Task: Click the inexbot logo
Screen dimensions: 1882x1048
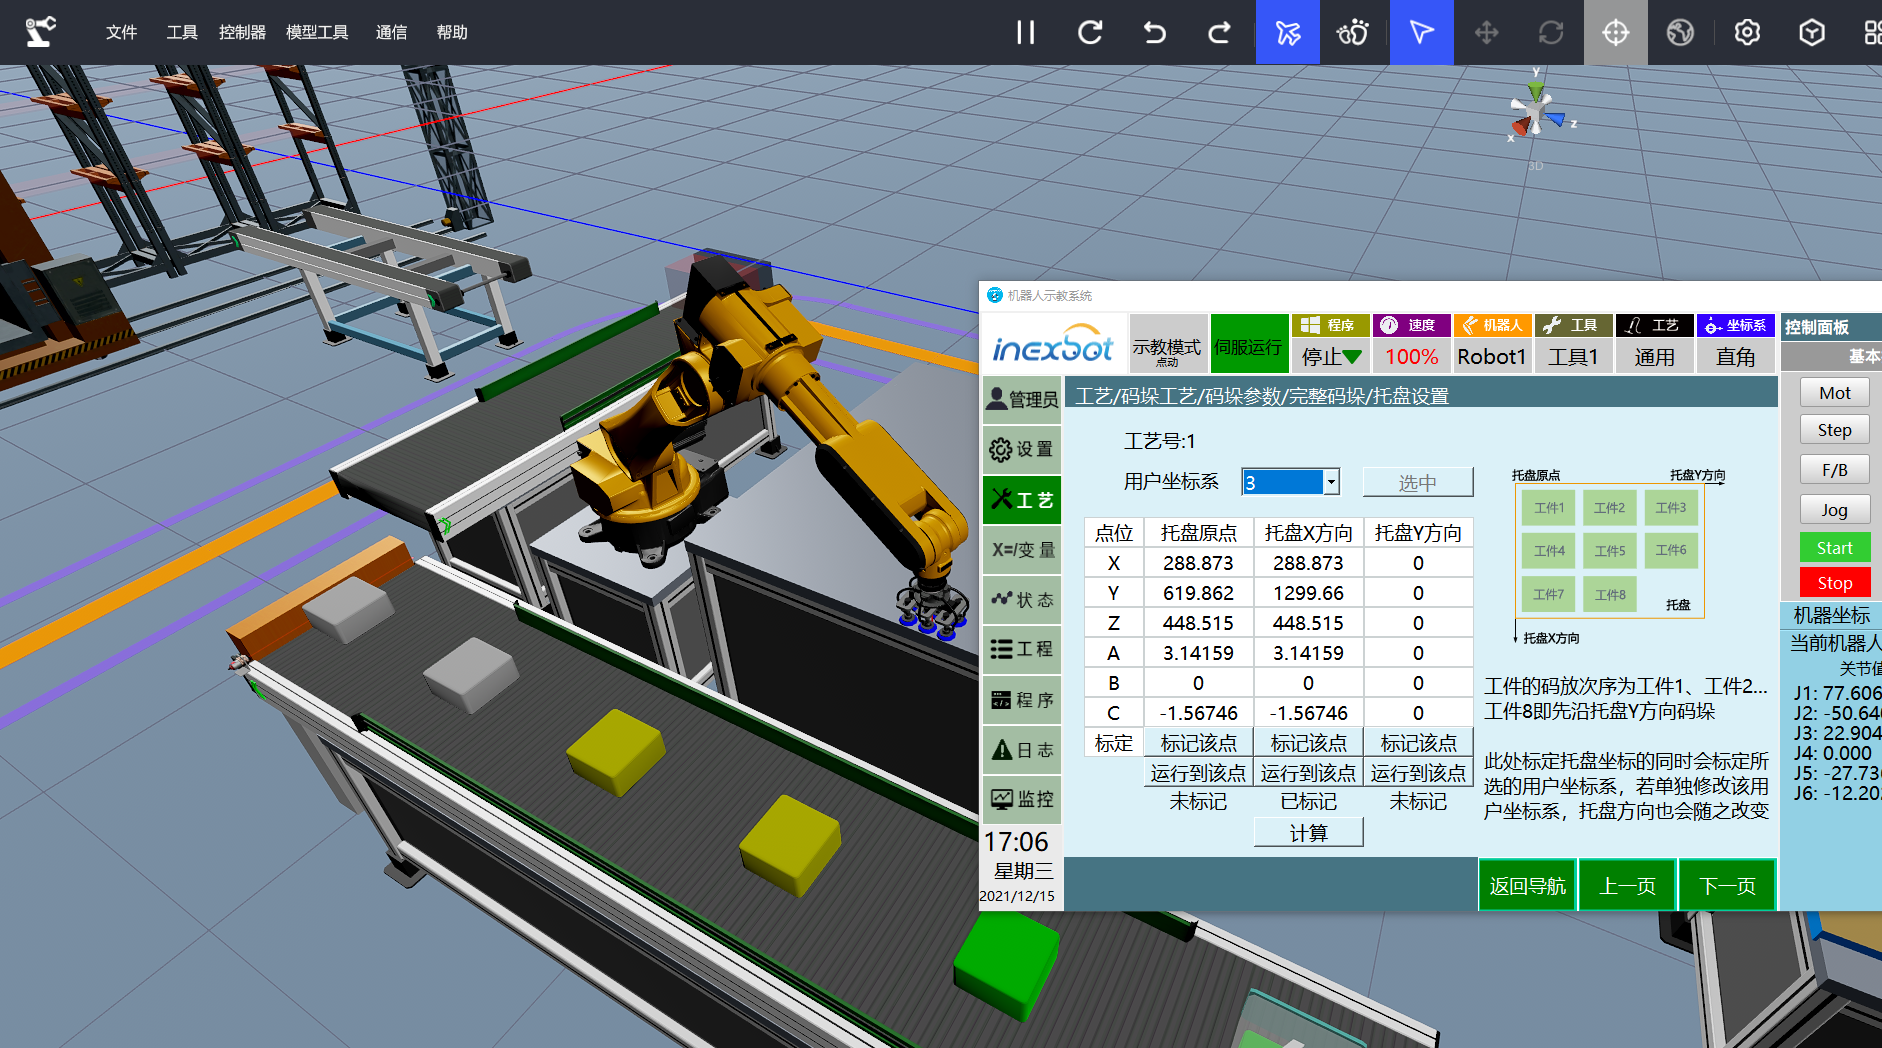Action: (1053, 343)
